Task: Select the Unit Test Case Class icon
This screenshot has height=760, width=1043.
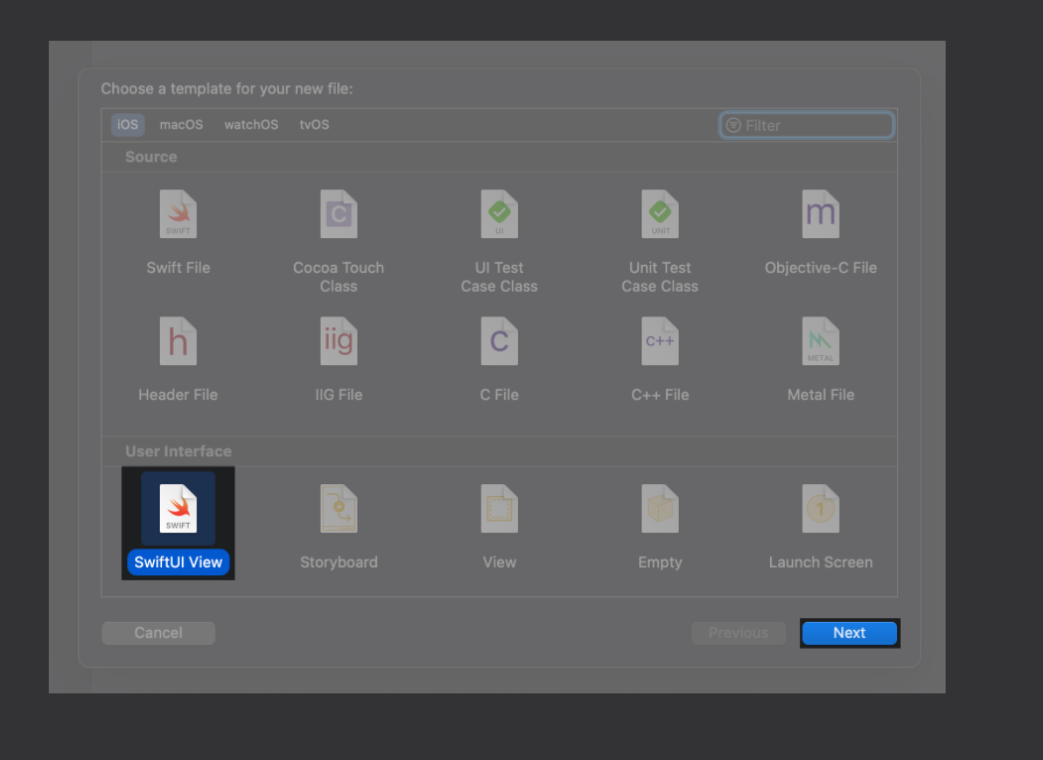Action: click(660, 214)
